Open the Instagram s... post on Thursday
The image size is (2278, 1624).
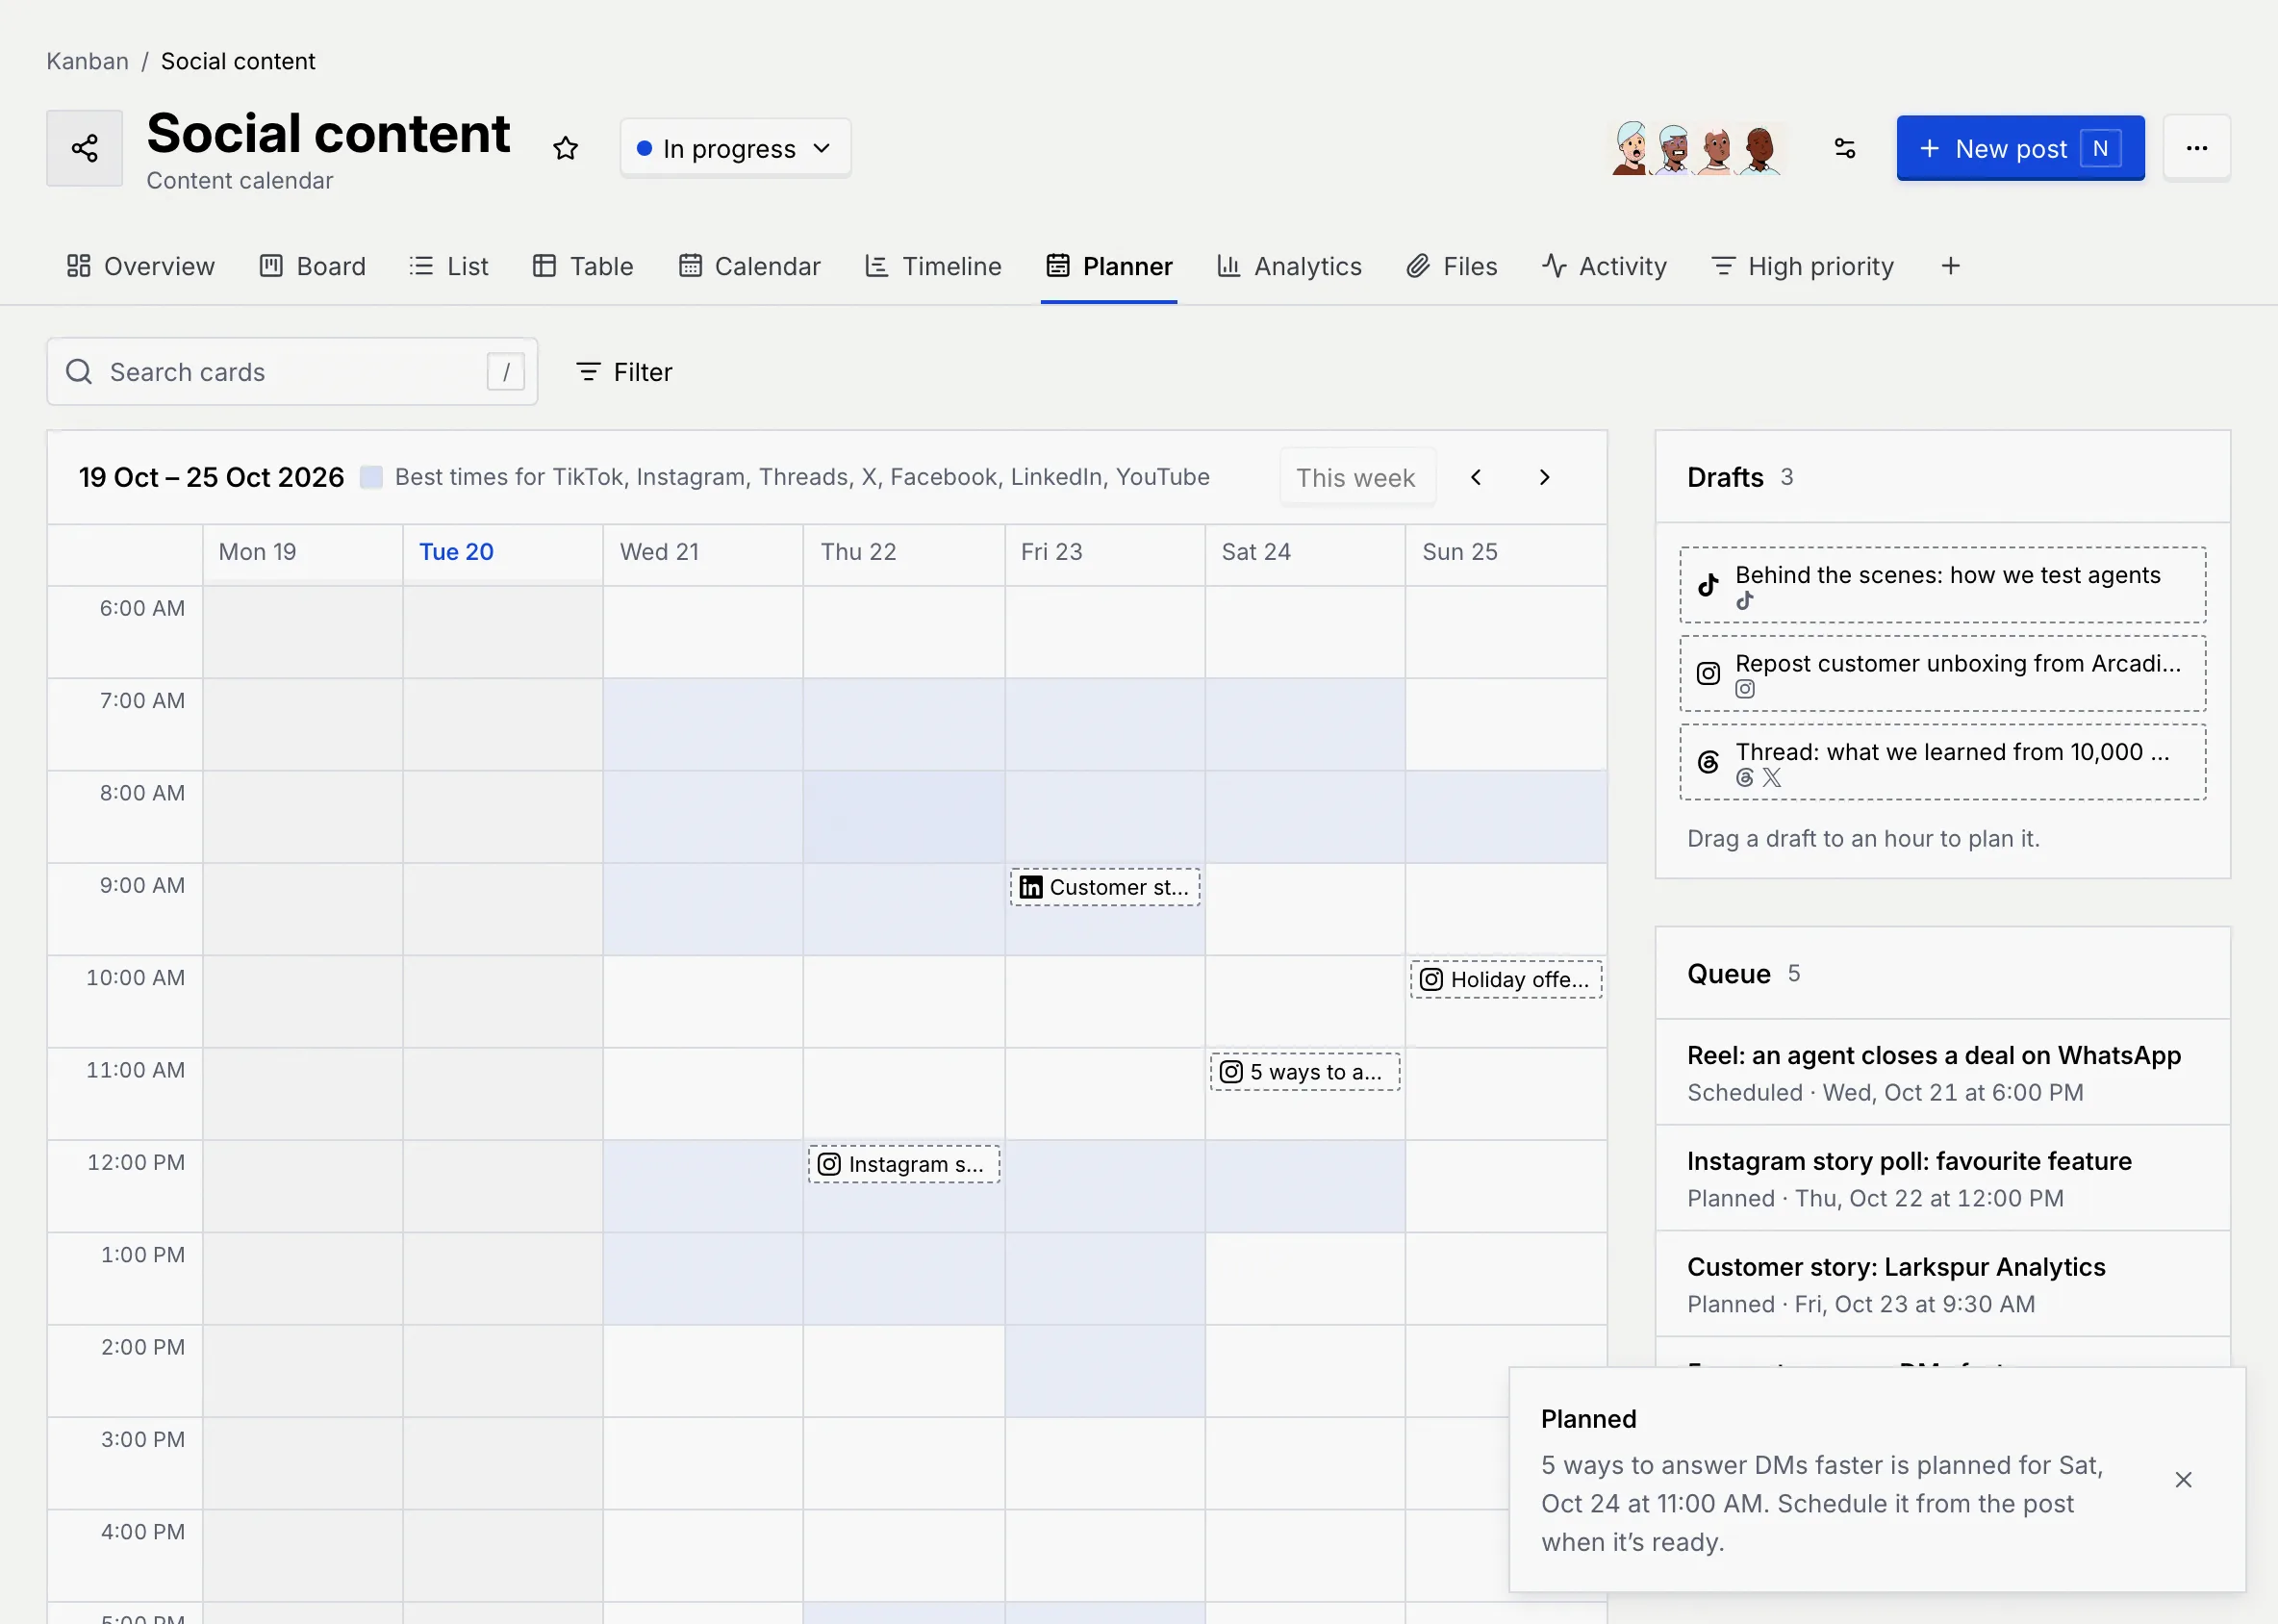(x=904, y=1164)
